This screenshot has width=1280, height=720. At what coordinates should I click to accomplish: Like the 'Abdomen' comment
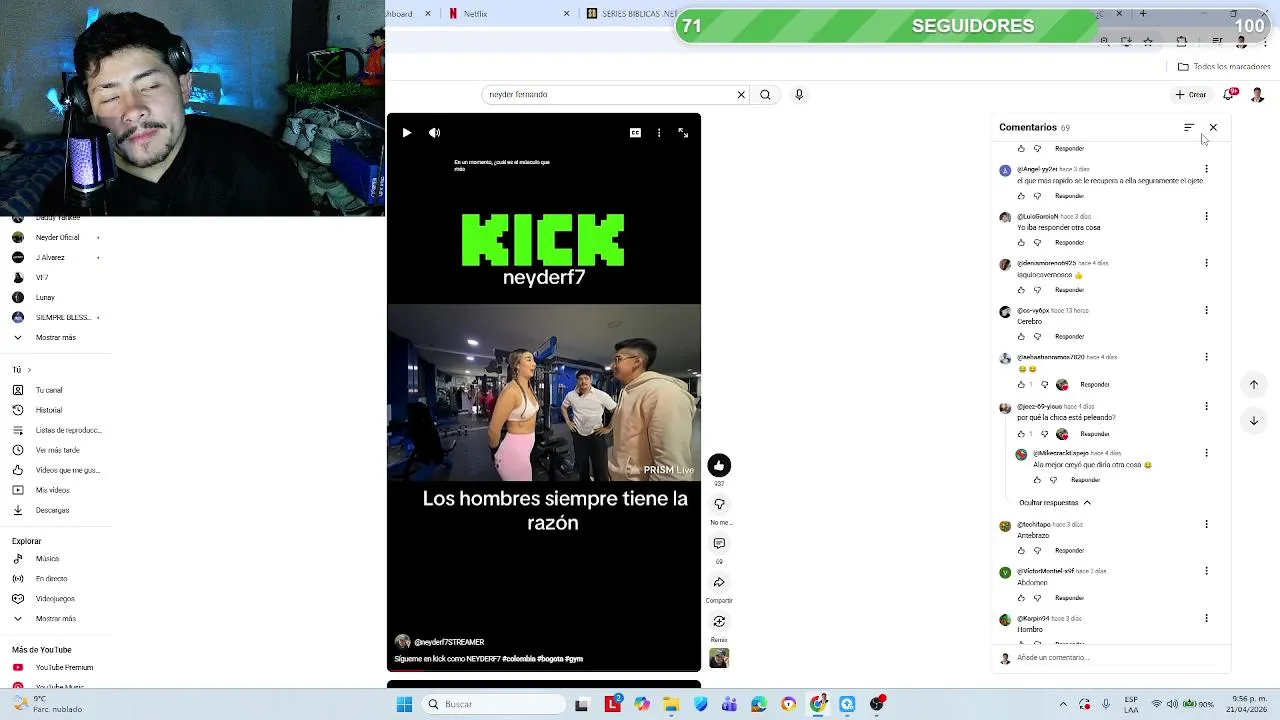tap(1021, 598)
